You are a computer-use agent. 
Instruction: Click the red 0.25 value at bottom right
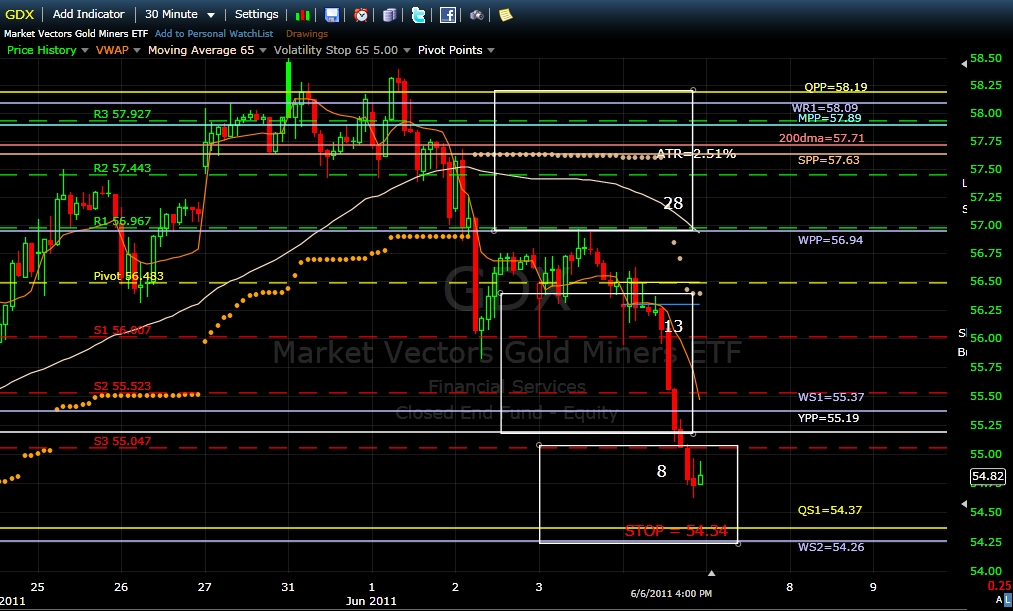coord(1000,586)
